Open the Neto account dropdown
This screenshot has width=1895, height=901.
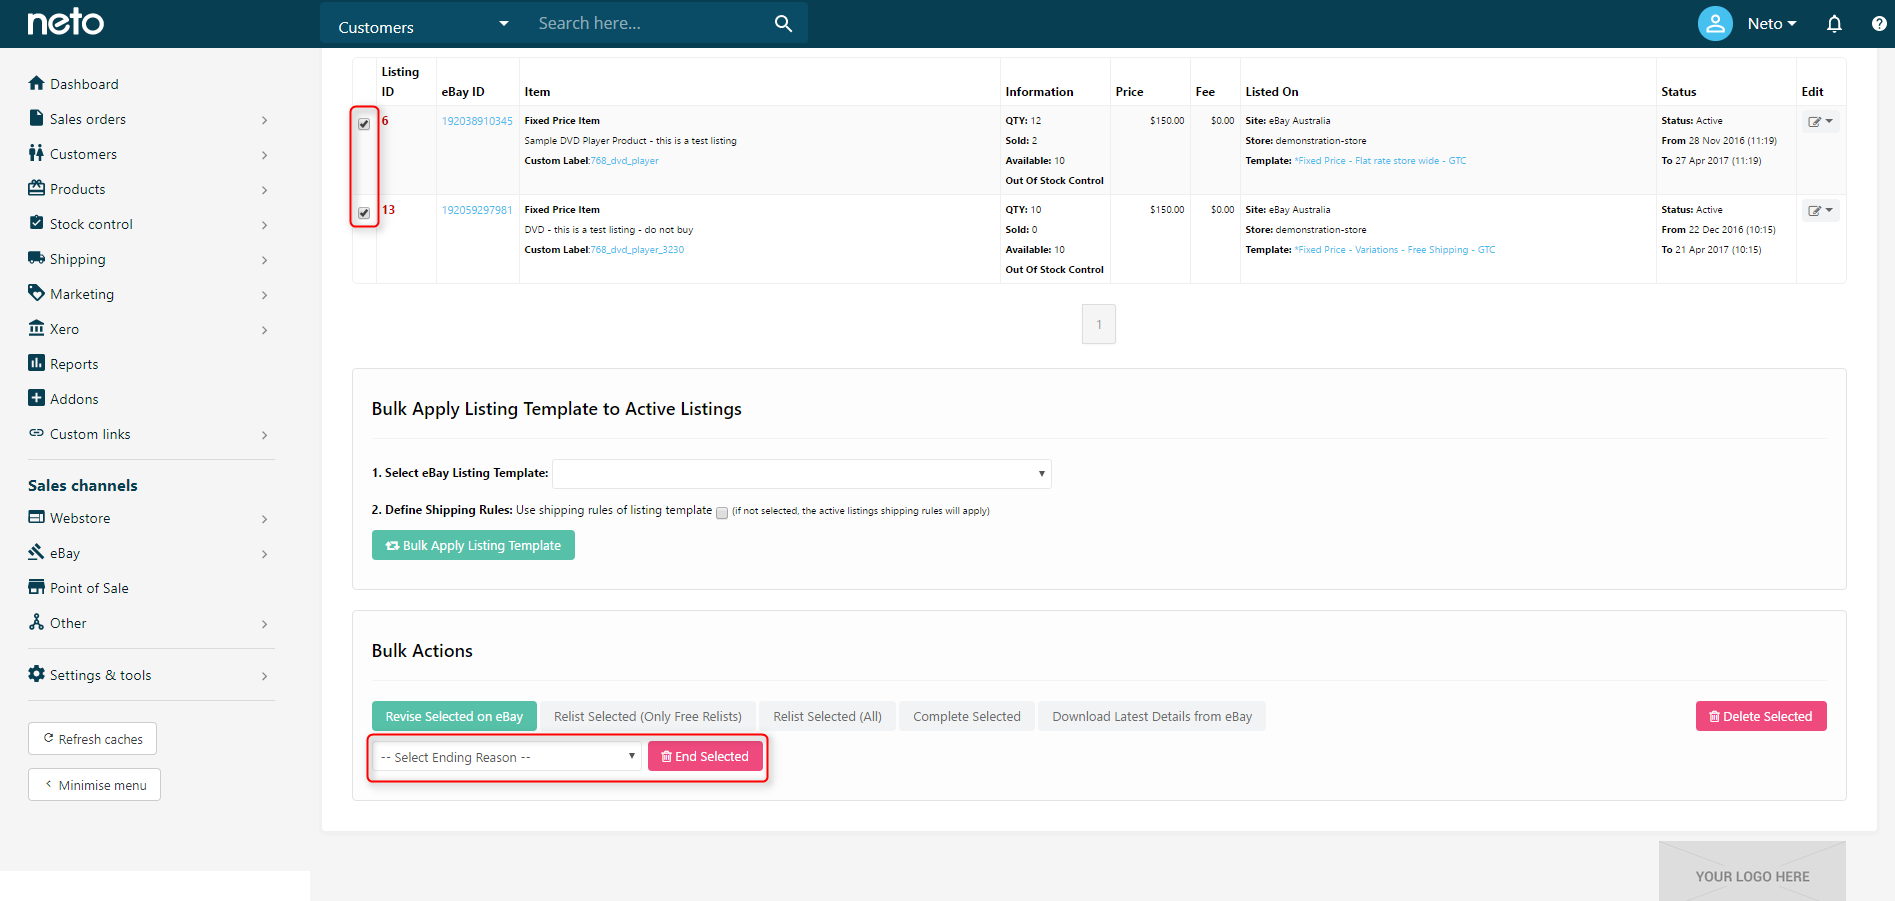pos(1772,23)
